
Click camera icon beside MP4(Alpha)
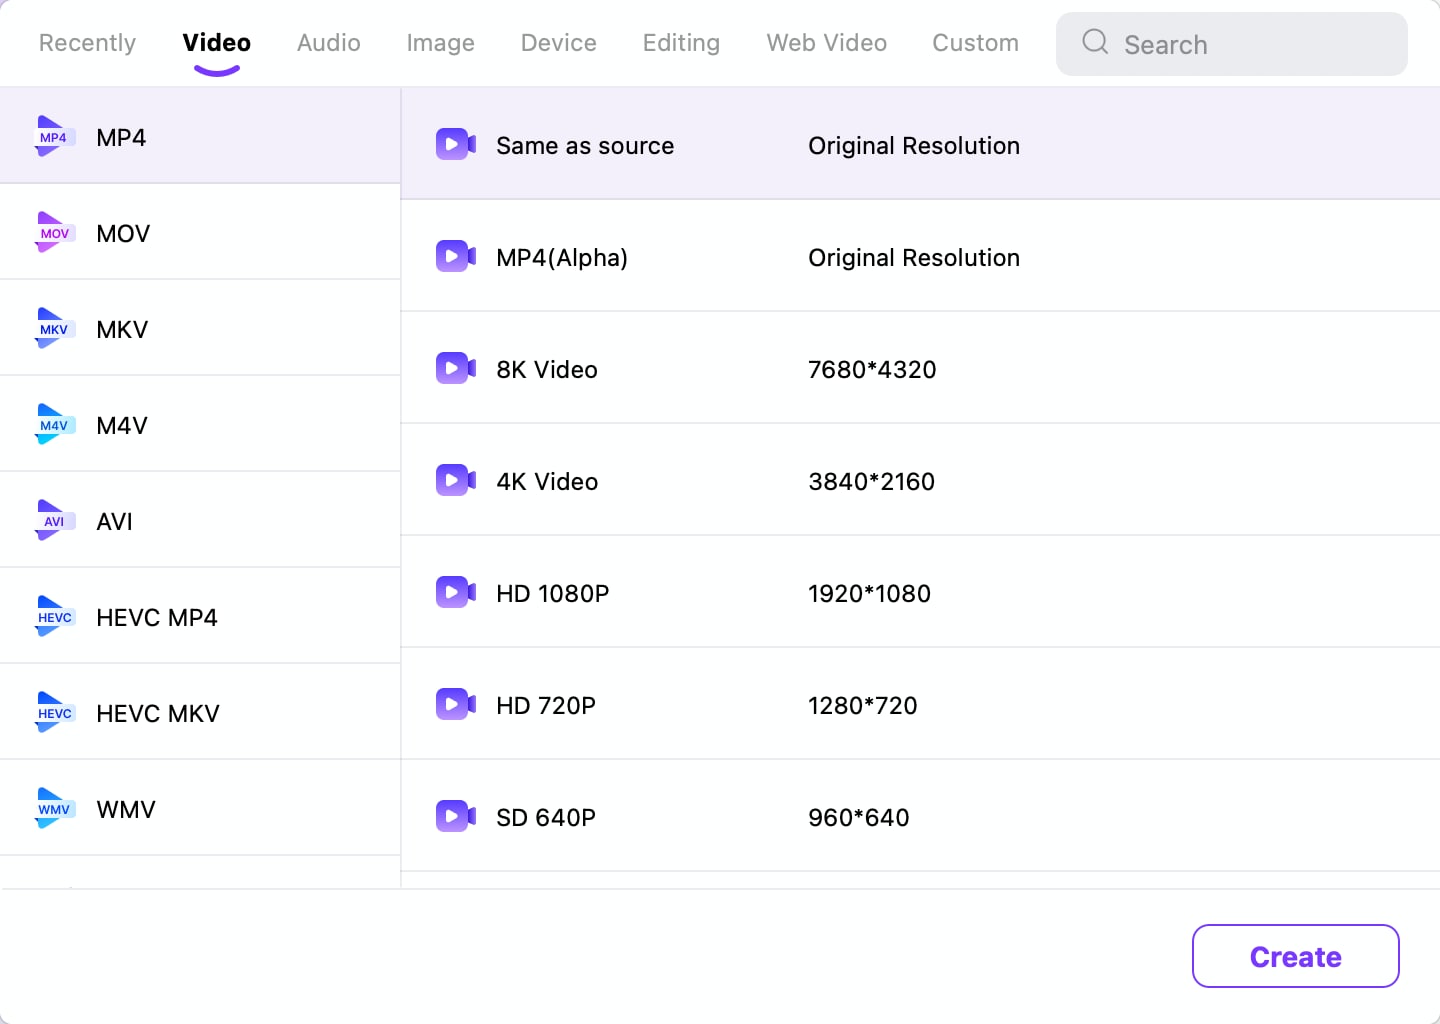456,257
